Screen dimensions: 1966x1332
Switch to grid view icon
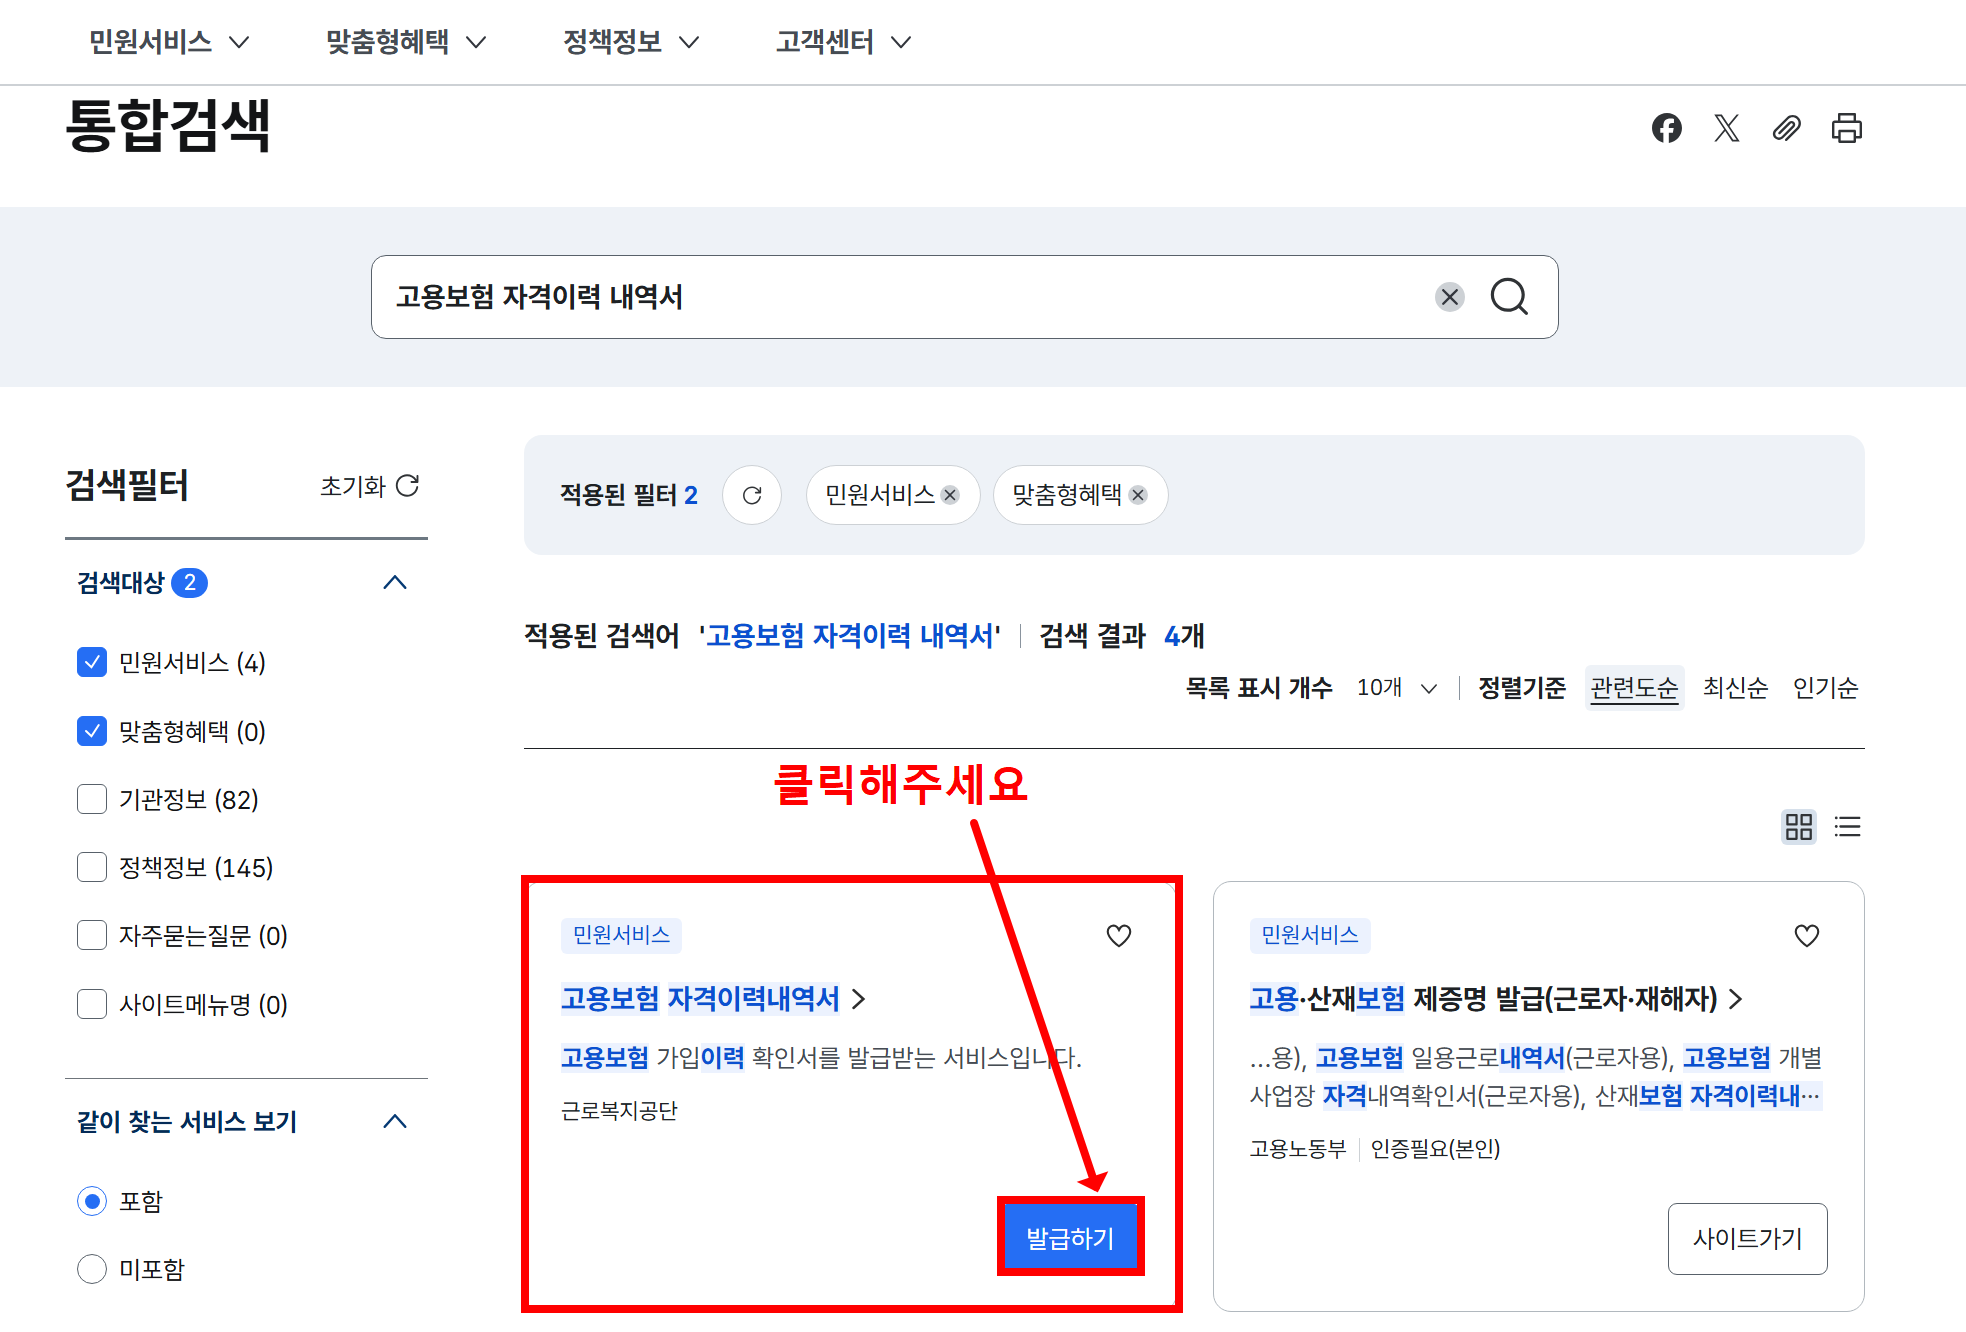click(x=1798, y=827)
